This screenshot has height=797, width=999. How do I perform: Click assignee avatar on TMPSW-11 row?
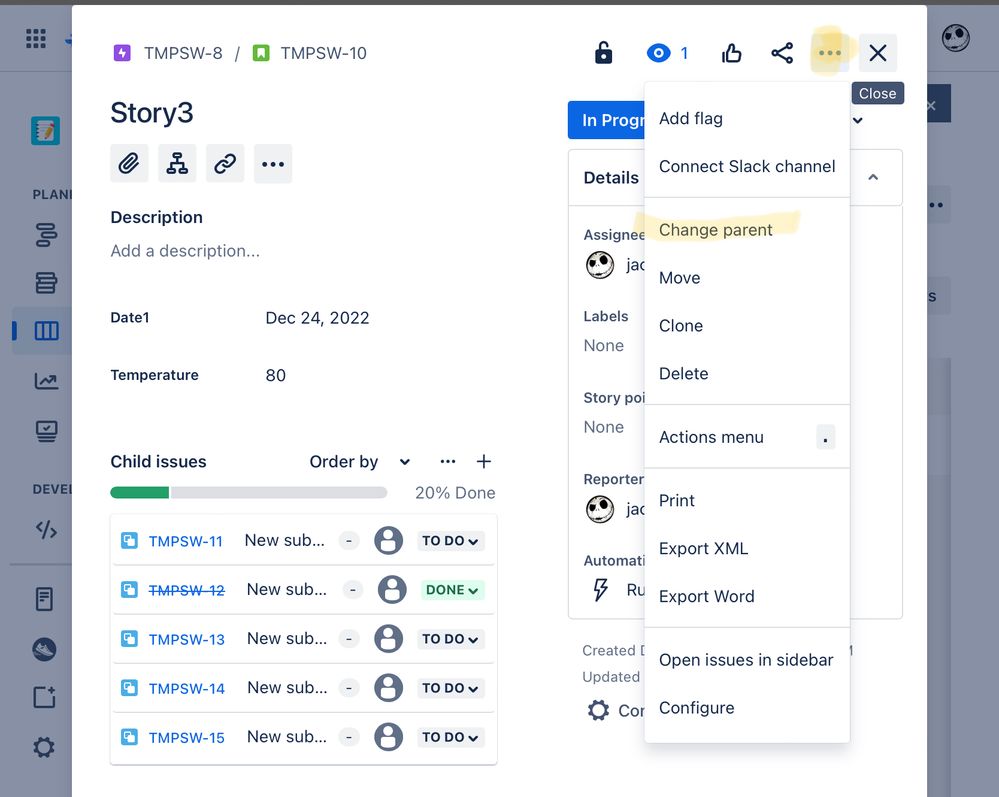[389, 541]
